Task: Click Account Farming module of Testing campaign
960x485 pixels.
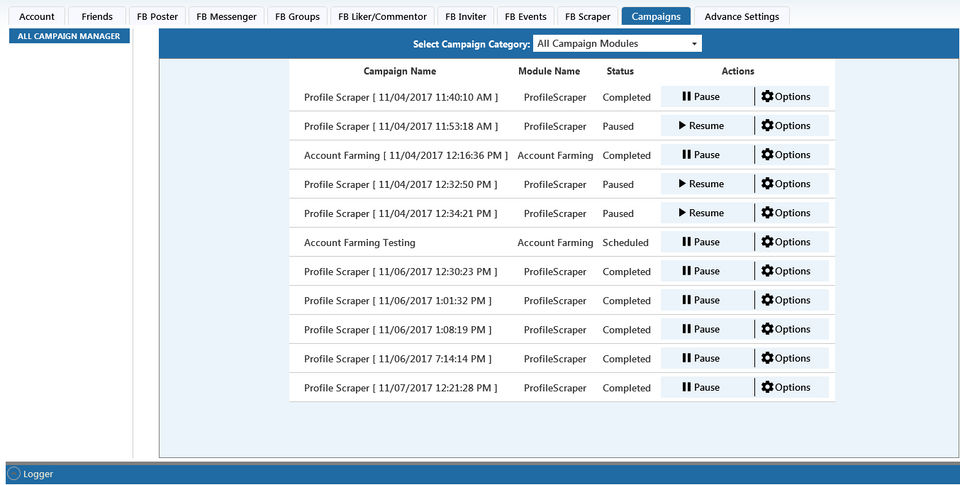Action: pos(555,242)
